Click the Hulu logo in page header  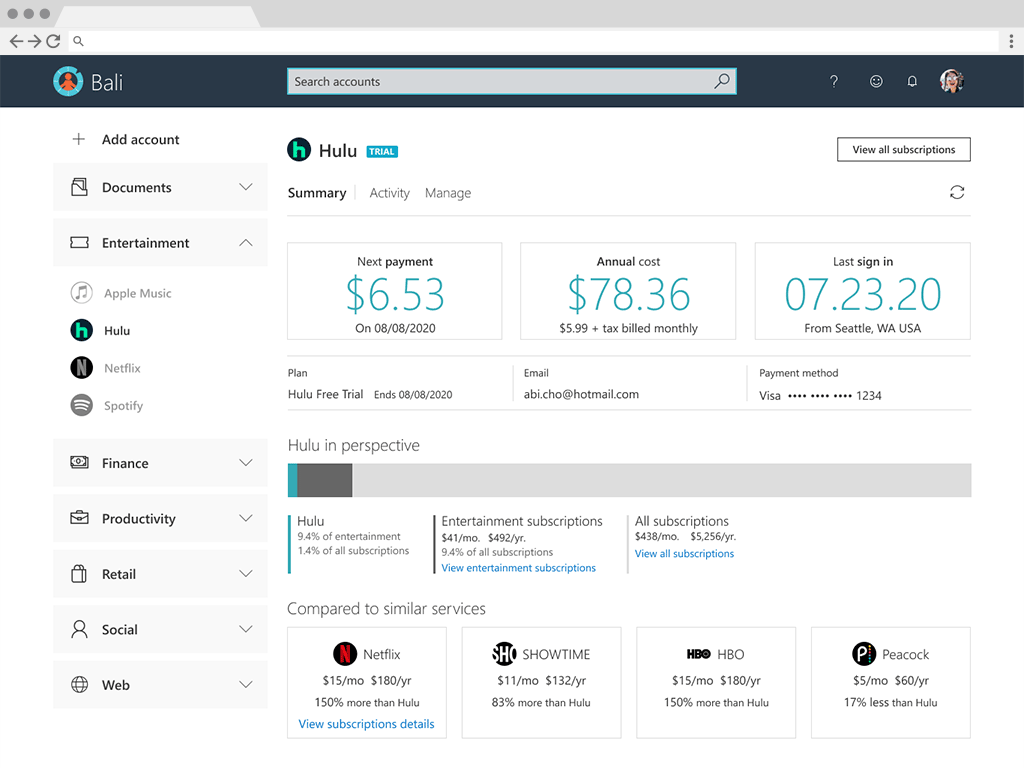point(299,150)
